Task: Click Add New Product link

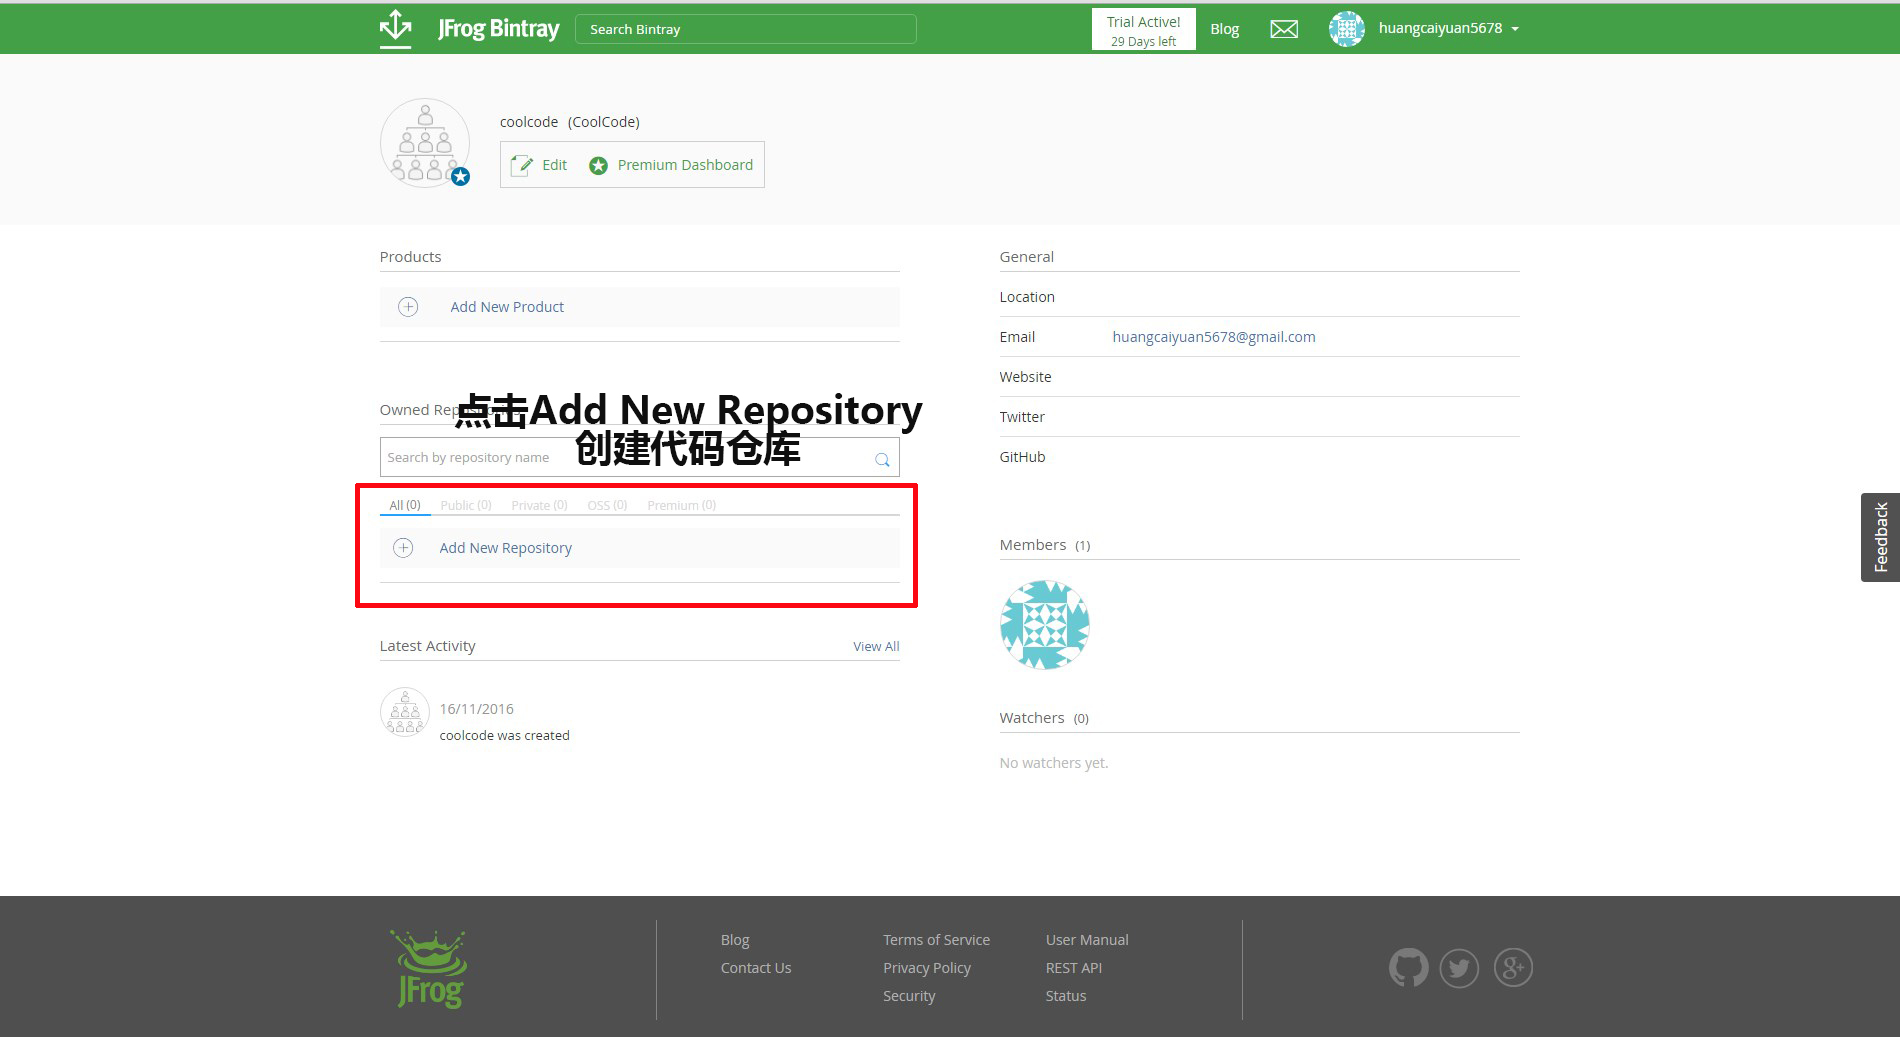Action: pos(507,307)
